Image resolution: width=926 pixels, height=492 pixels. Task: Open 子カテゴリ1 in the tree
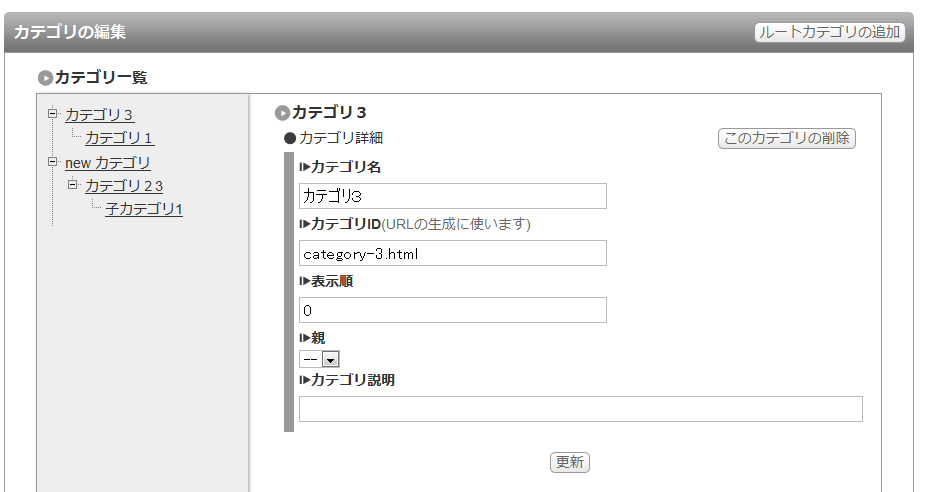tap(144, 209)
